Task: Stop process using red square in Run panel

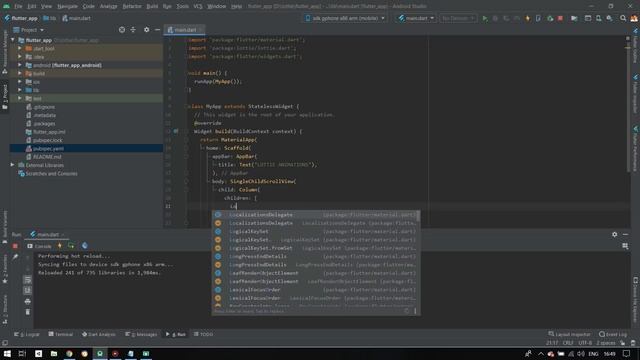Action: pos(15,246)
